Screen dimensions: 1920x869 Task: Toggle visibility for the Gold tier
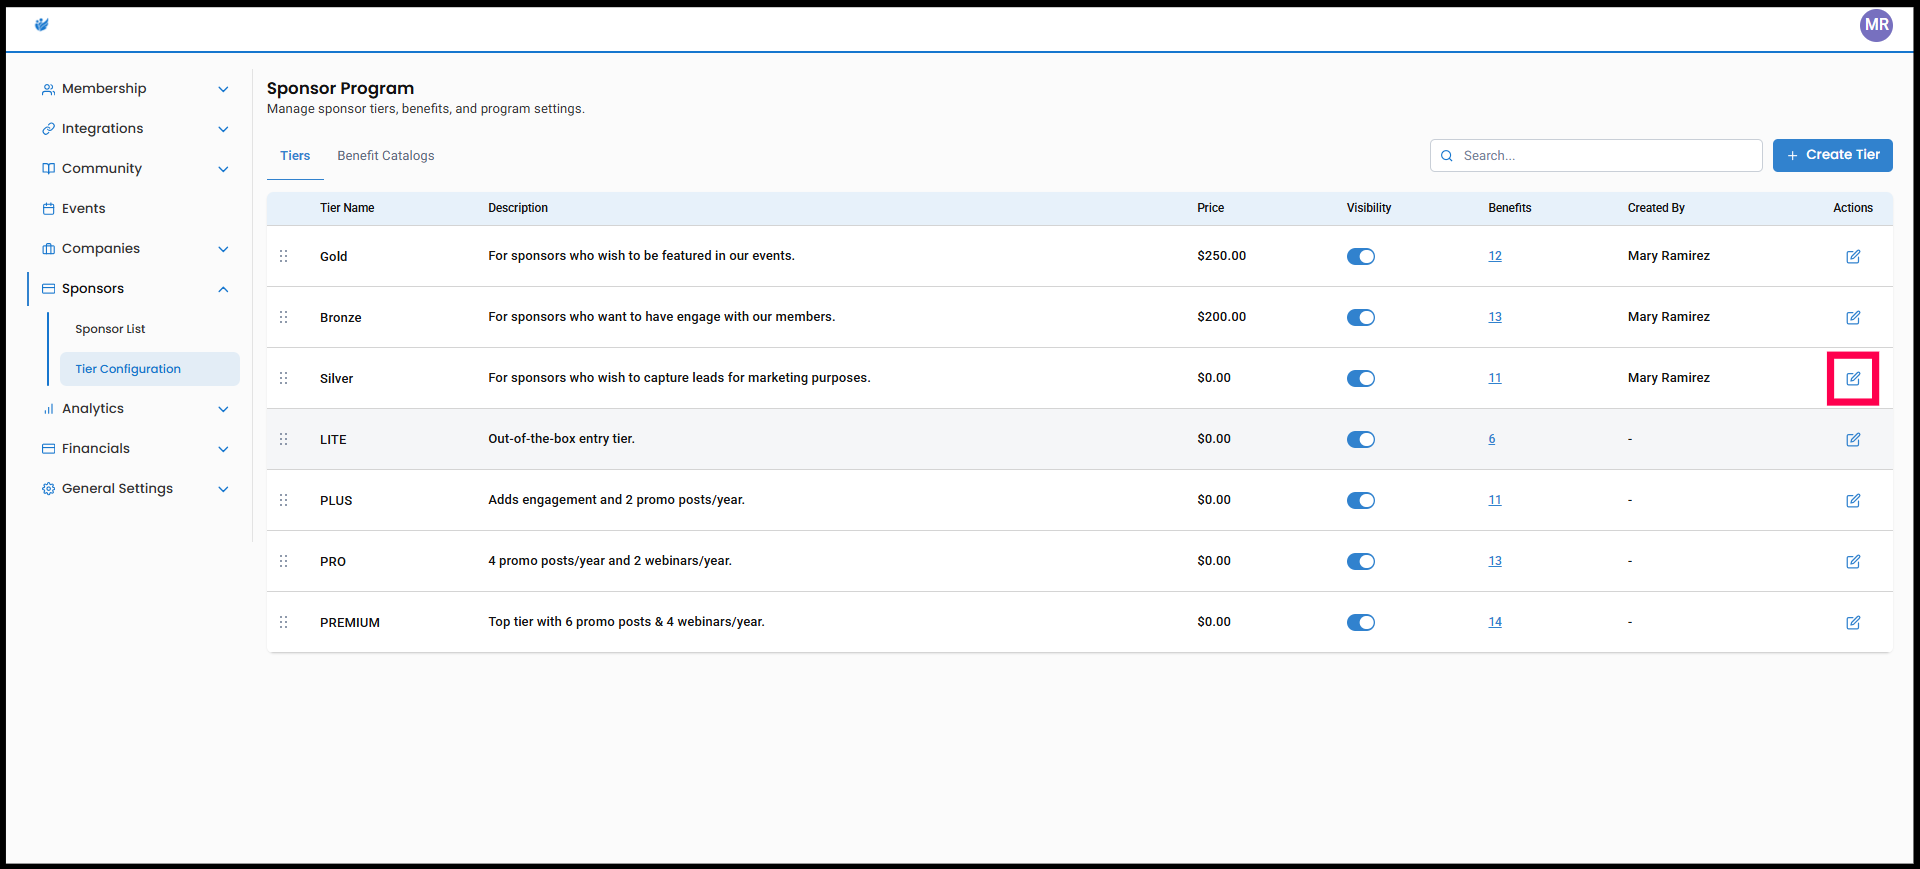click(1360, 257)
